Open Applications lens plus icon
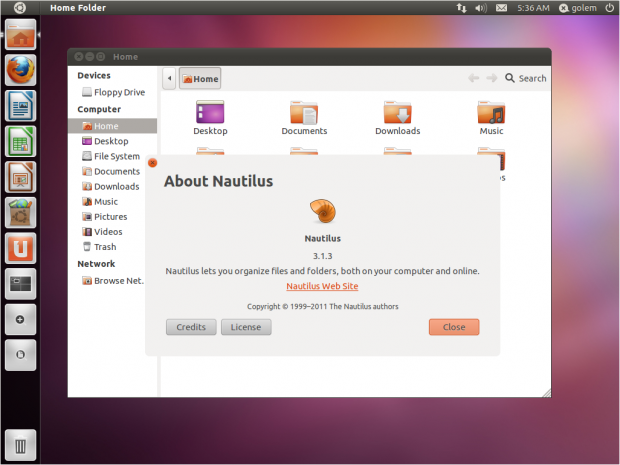 tap(21, 319)
